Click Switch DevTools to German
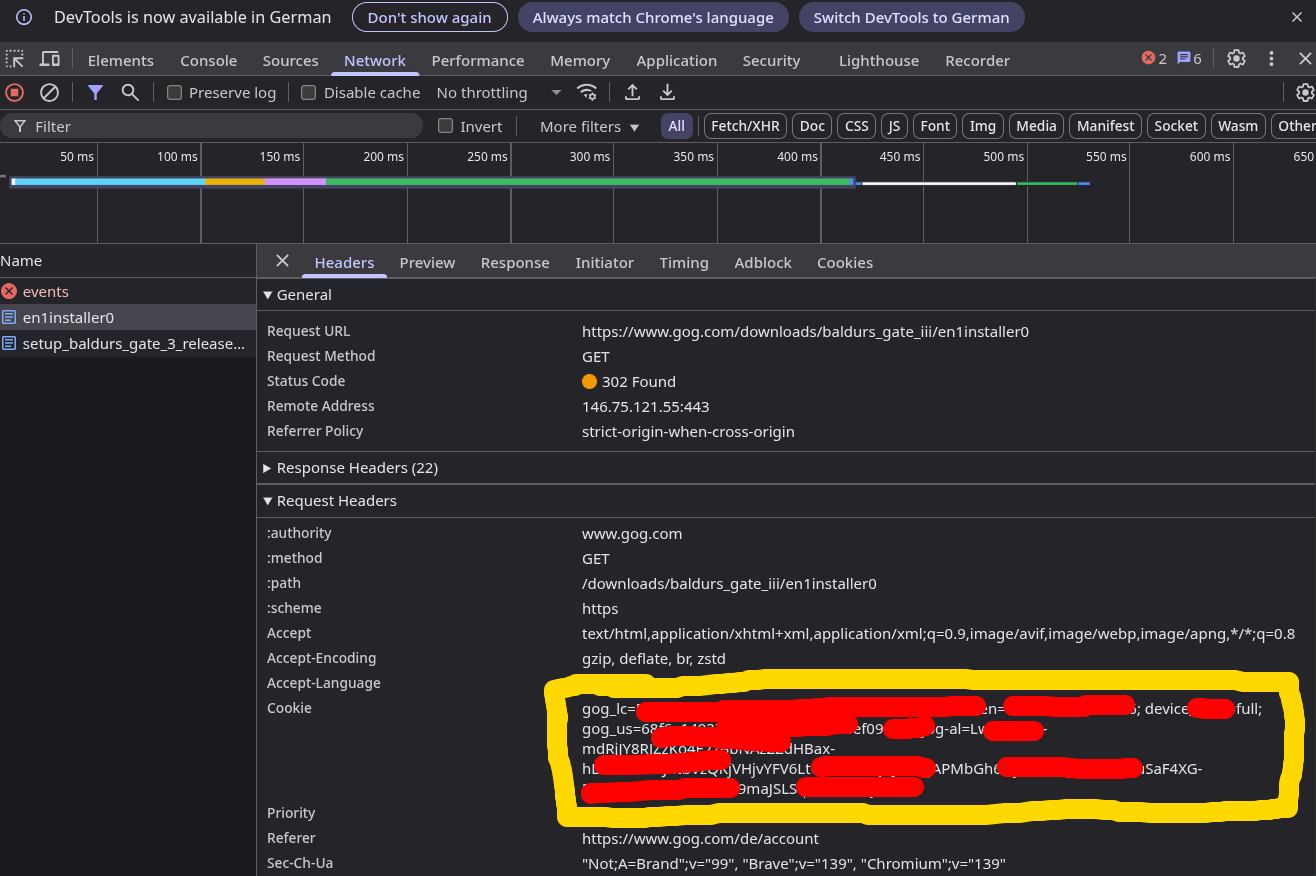This screenshot has width=1316, height=876. [x=911, y=17]
